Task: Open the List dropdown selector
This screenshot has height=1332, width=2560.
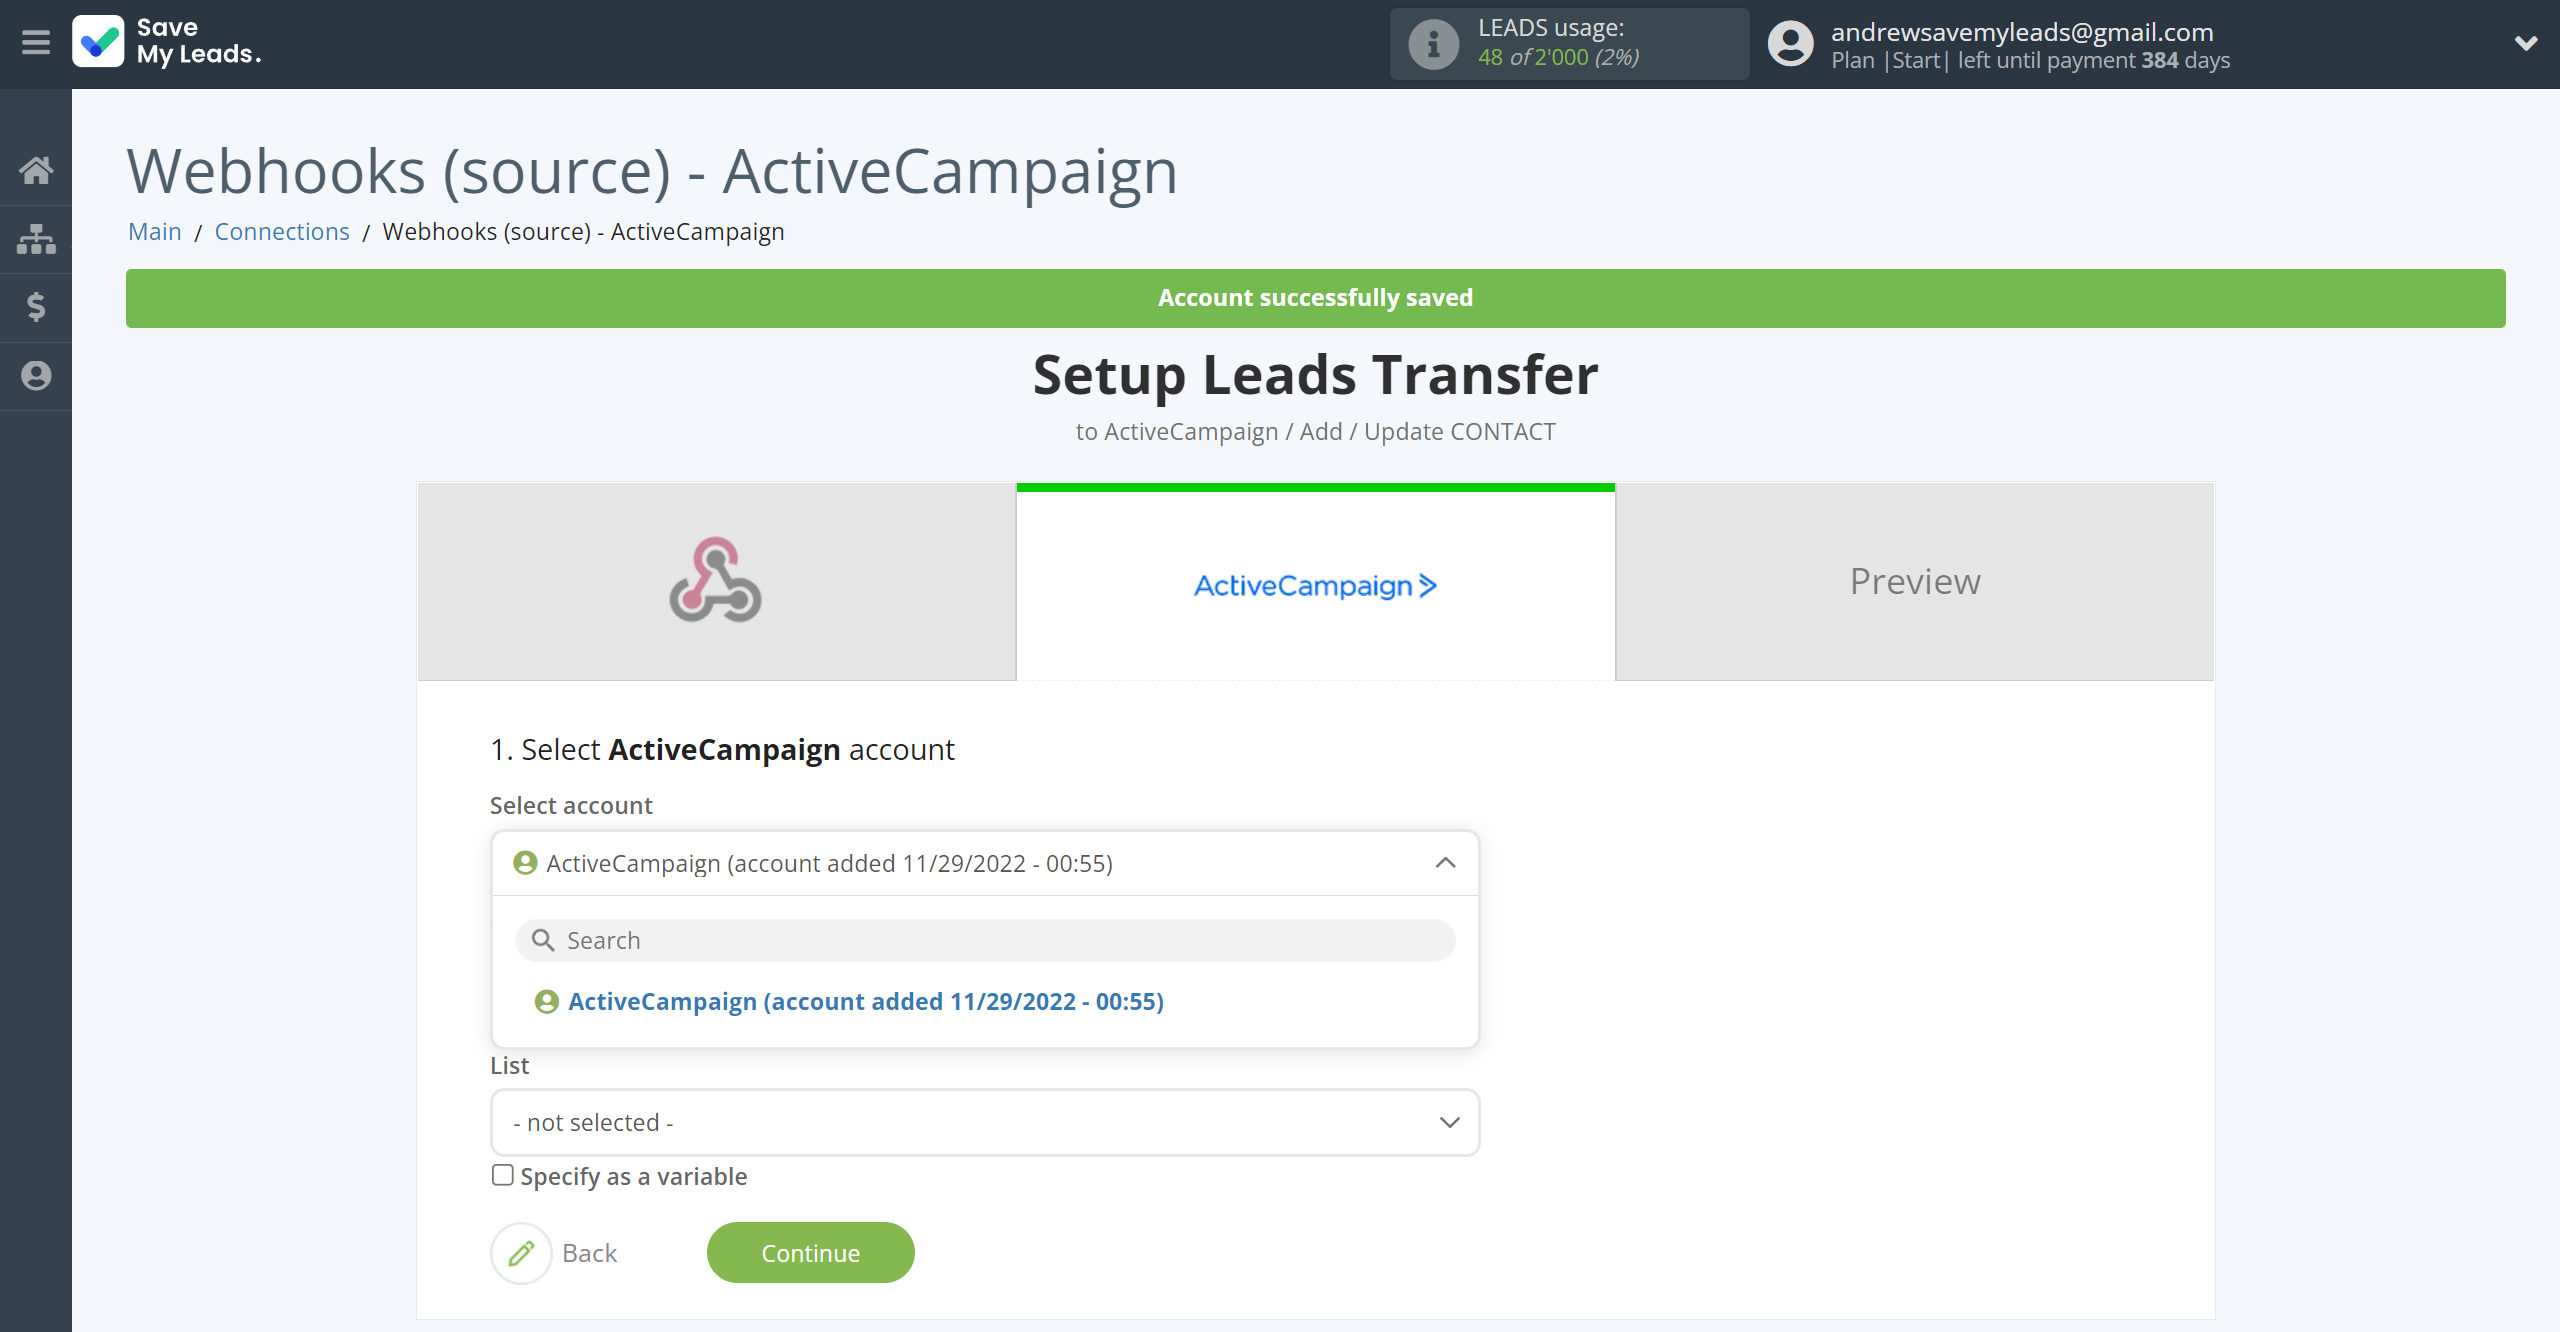Action: [984, 1120]
